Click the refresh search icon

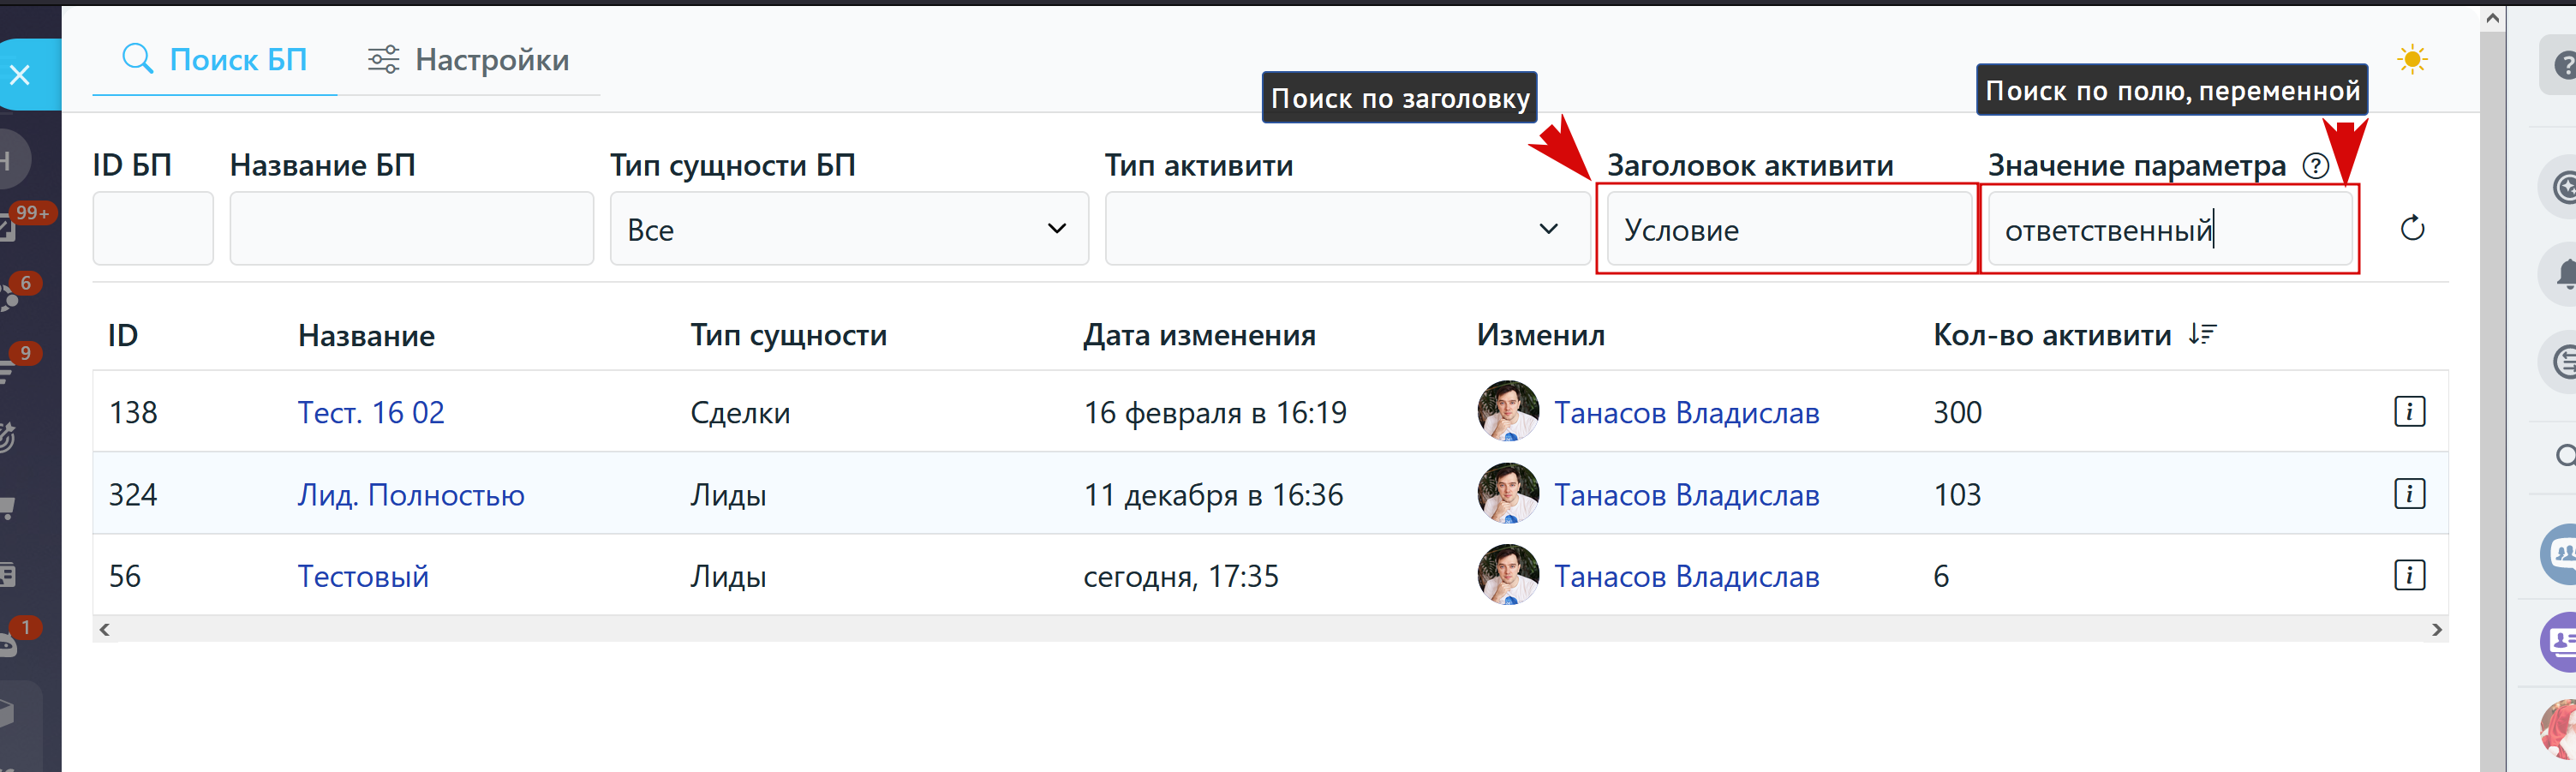click(x=2412, y=229)
